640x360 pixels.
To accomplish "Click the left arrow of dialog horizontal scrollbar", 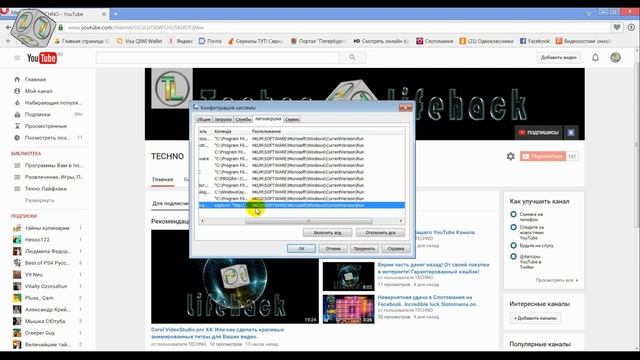I will pos(202,221).
